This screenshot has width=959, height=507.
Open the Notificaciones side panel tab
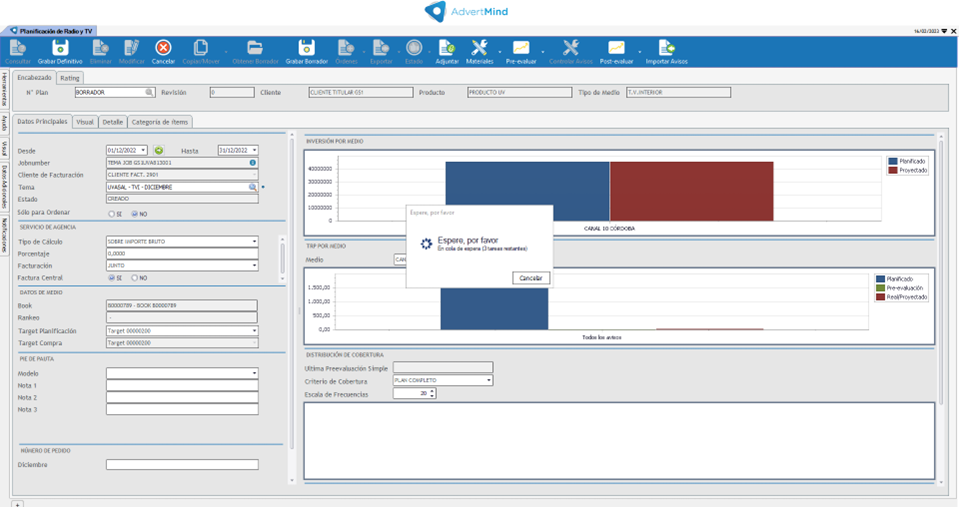coord(4,235)
